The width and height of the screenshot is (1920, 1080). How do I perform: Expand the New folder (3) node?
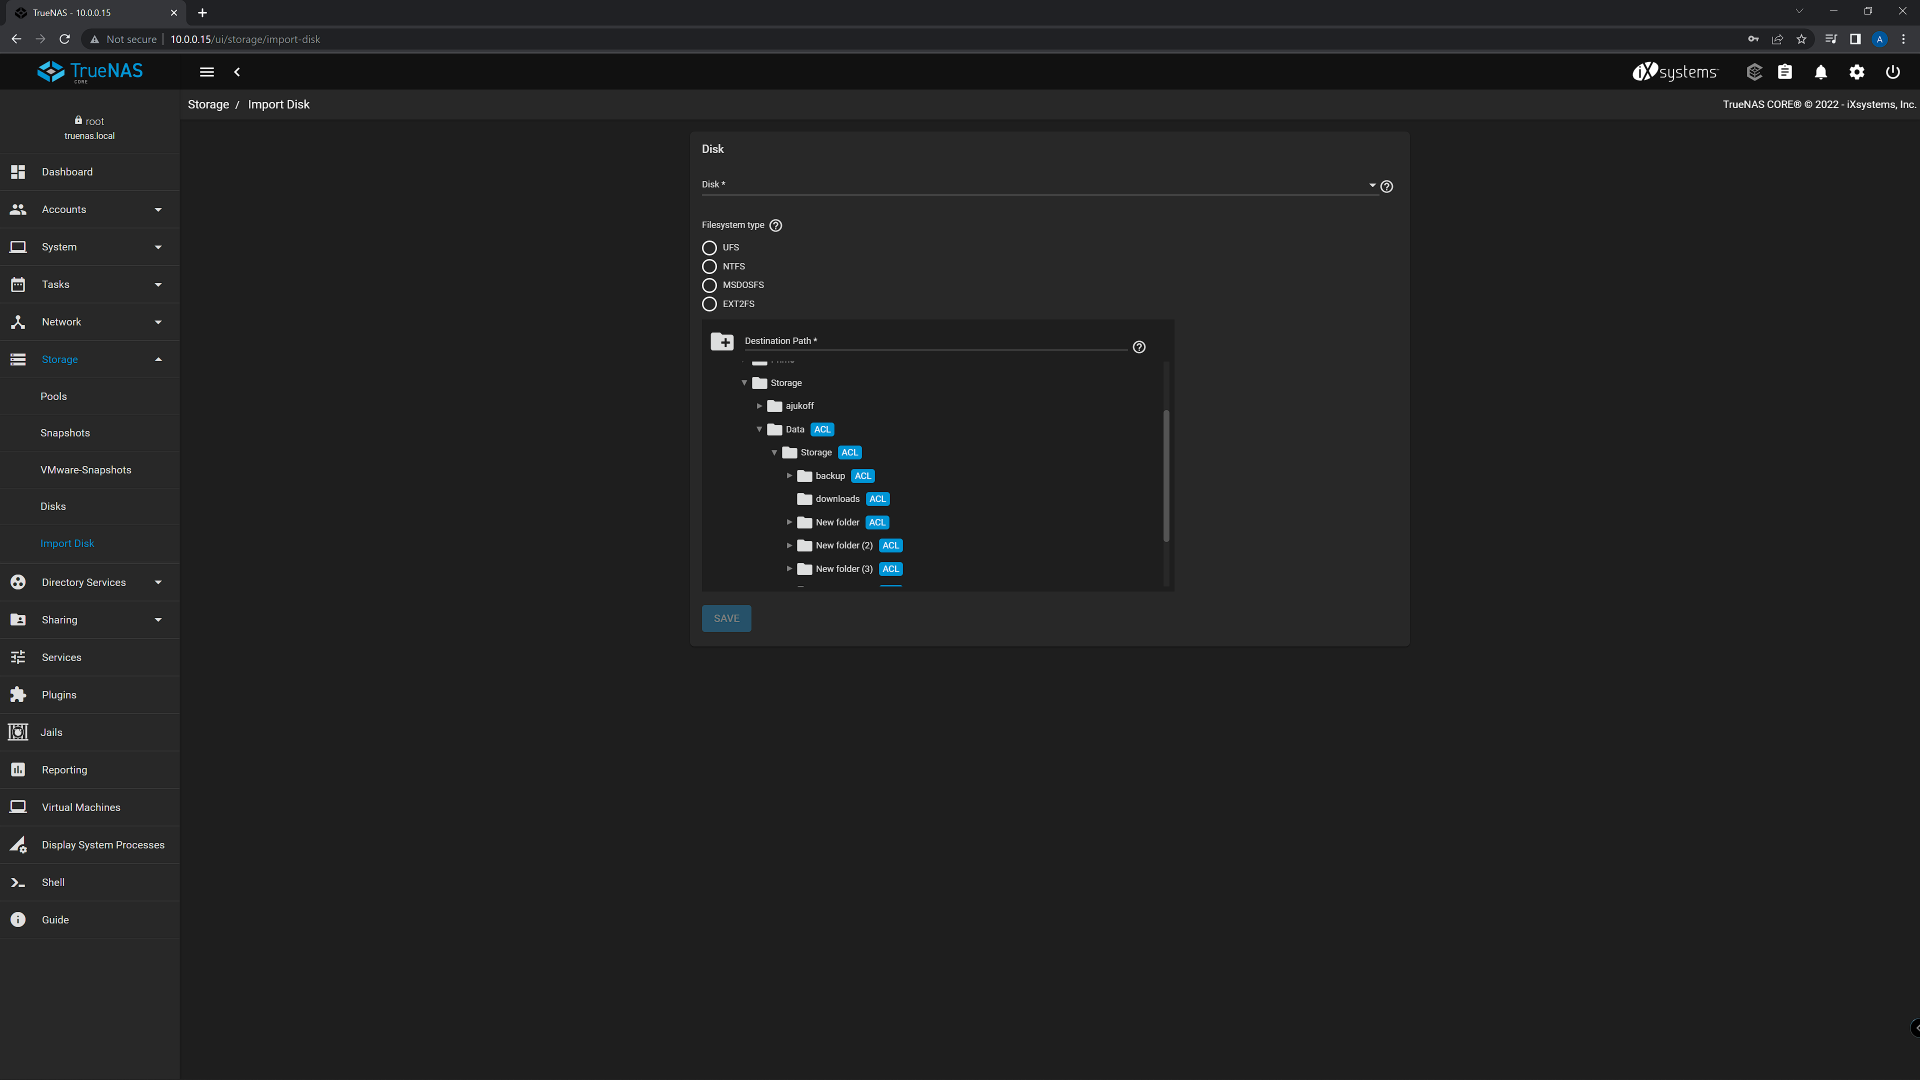click(790, 569)
